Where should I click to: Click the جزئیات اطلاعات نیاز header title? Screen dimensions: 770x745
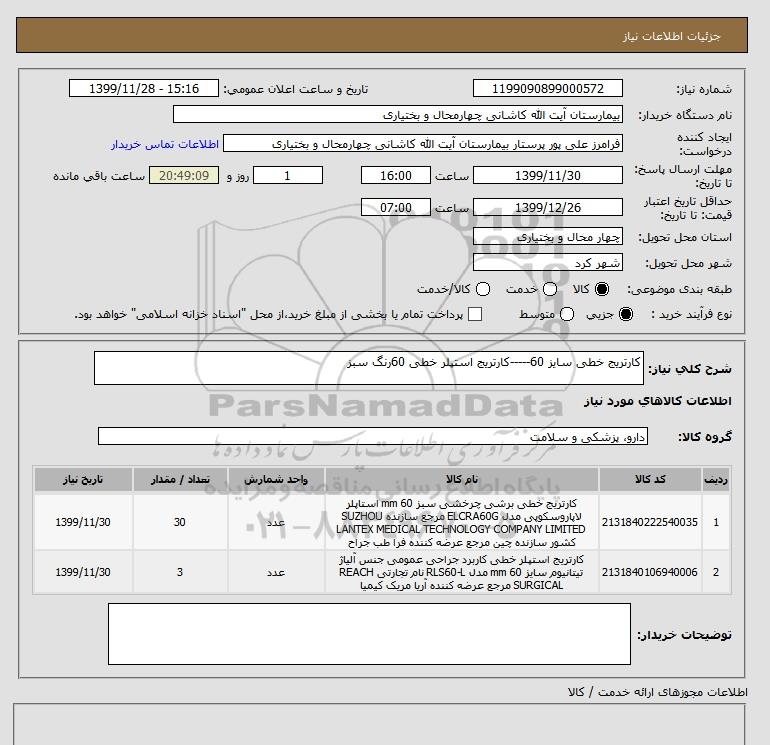(672, 36)
